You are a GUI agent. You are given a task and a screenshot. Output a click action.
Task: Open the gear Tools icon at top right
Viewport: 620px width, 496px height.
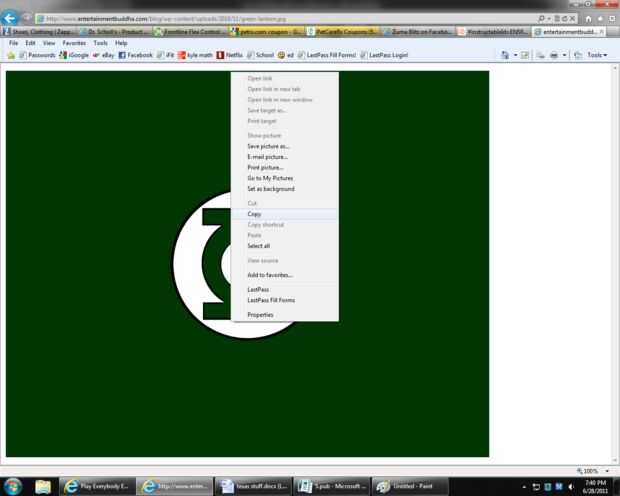[612, 19]
